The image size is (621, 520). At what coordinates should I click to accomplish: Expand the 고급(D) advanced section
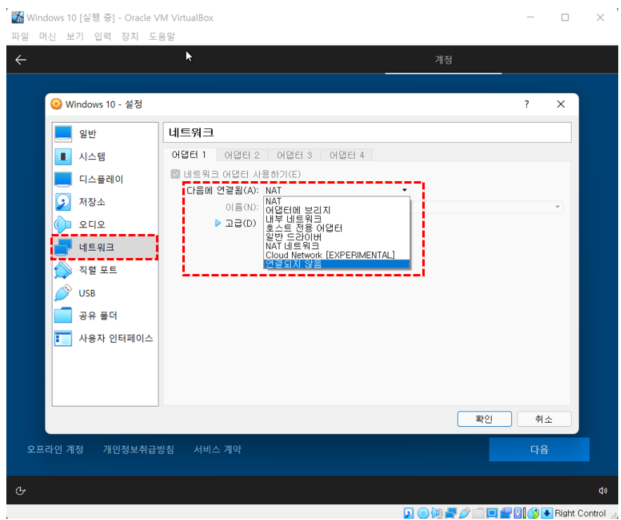click(x=217, y=223)
